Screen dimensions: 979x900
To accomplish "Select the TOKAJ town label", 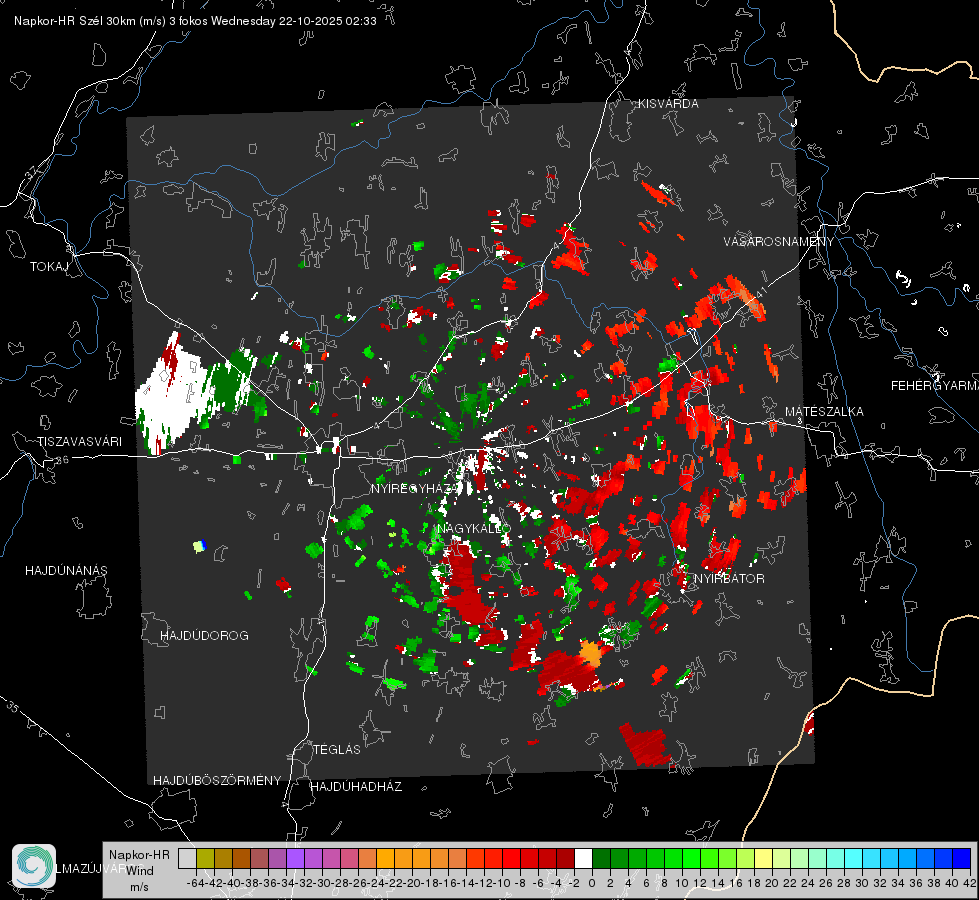I will point(49,267).
